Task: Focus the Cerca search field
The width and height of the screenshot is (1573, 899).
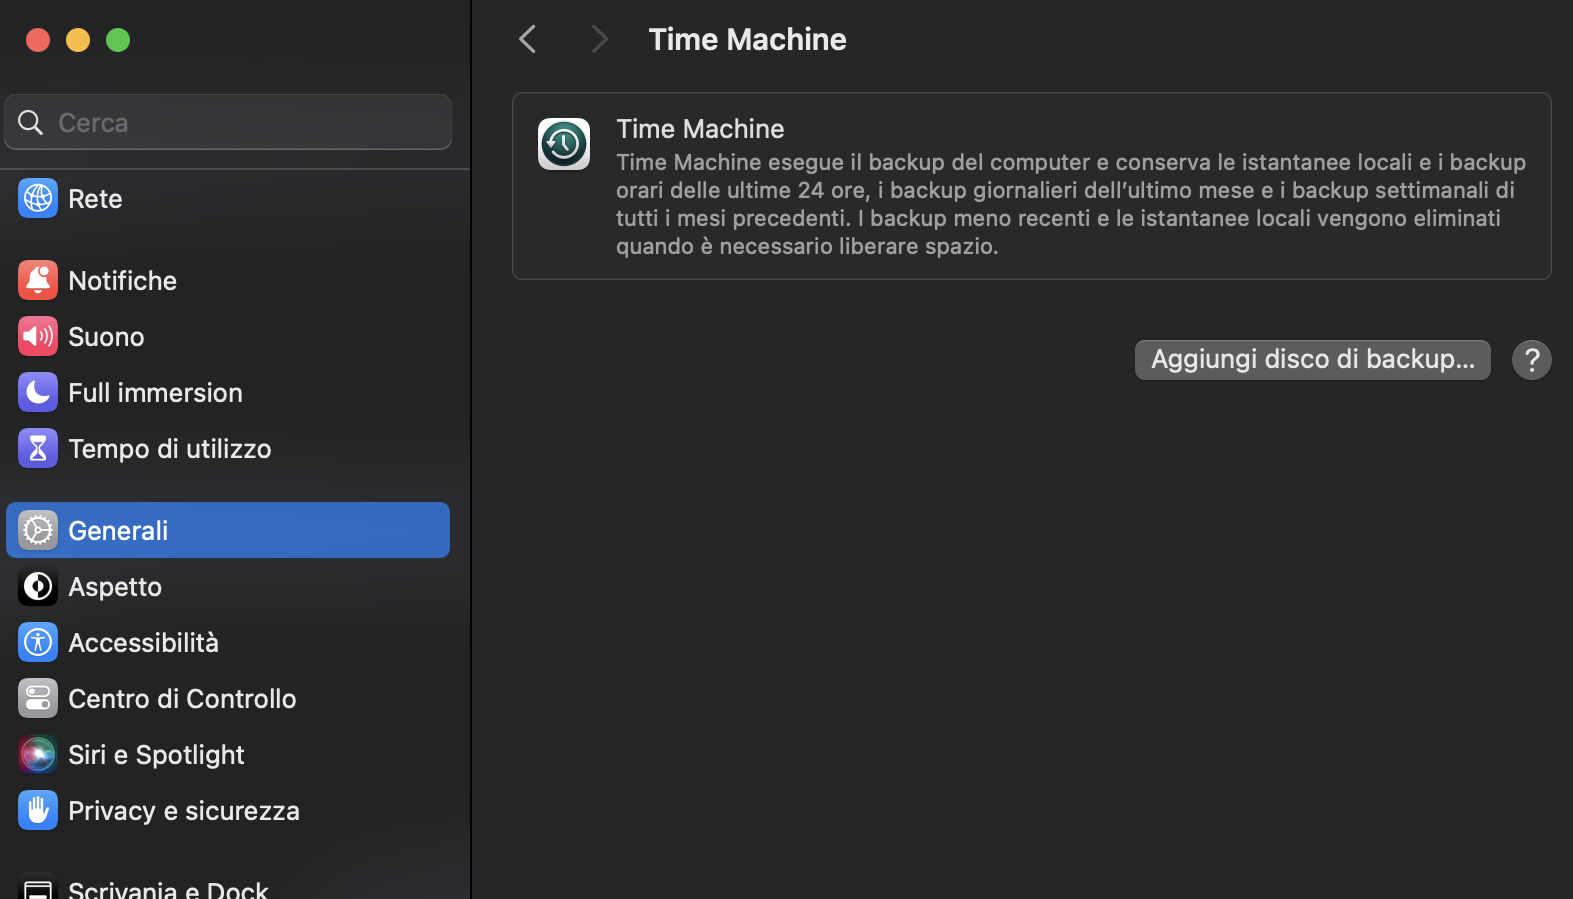Action: point(228,122)
